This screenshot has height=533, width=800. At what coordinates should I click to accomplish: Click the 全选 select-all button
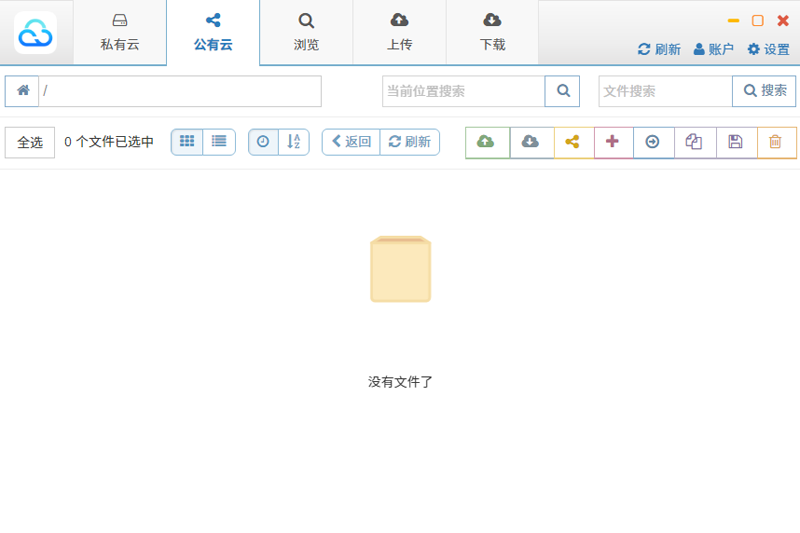[x=30, y=142]
